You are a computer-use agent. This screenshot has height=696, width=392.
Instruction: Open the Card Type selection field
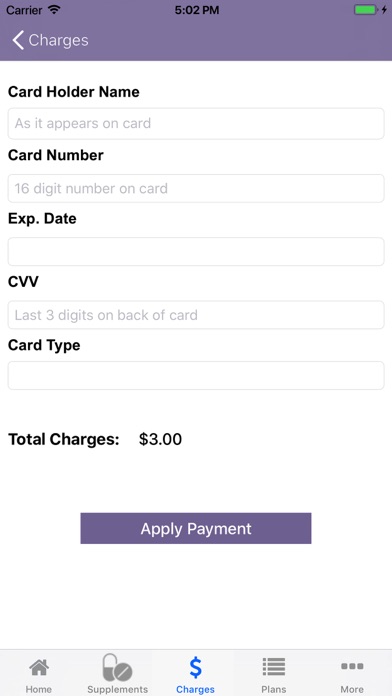[x=196, y=376]
